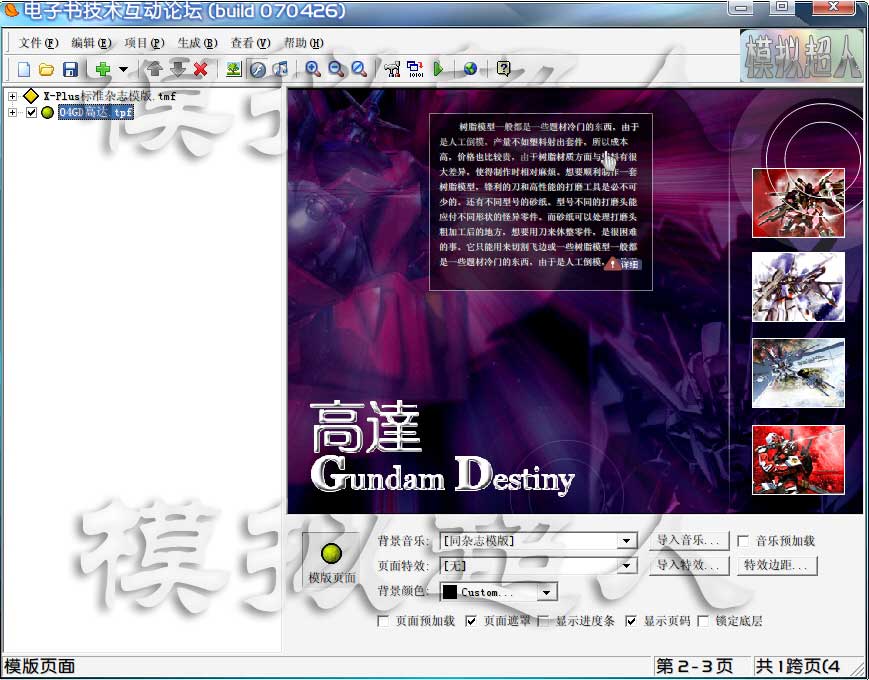Open the 文件(F) menu
This screenshot has width=869, height=680.
(x=38, y=43)
